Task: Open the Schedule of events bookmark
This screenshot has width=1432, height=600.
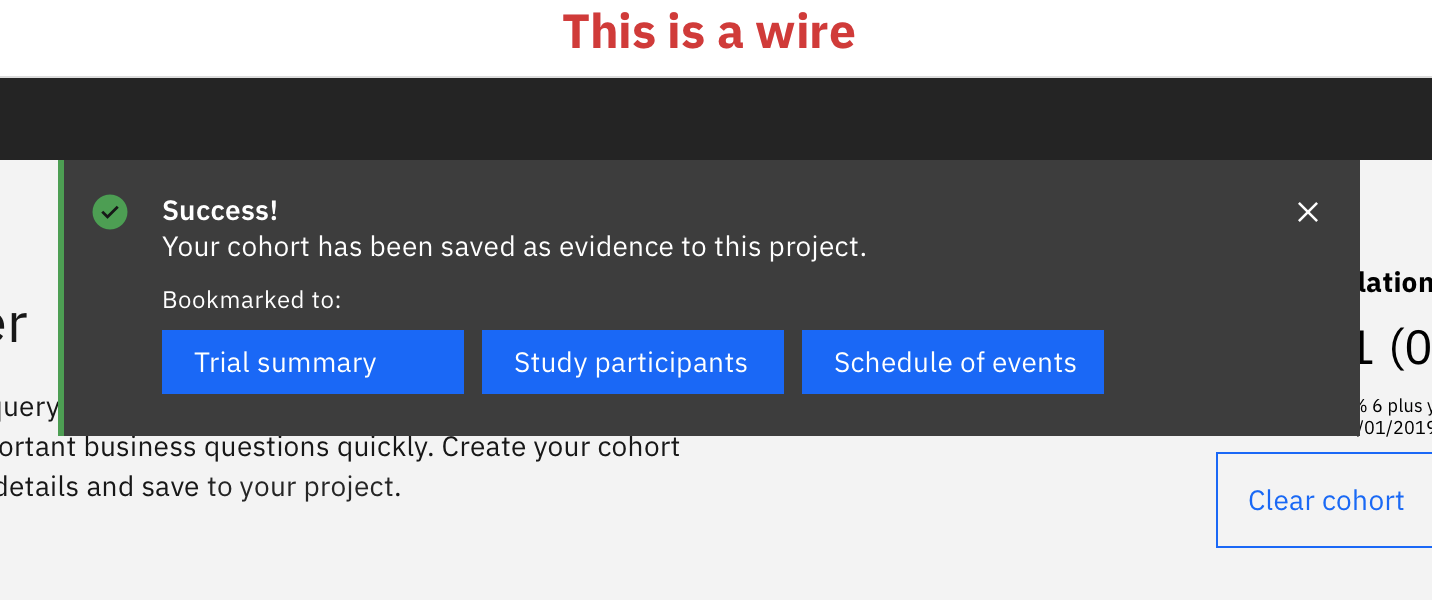Action: [x=952, y=362]
